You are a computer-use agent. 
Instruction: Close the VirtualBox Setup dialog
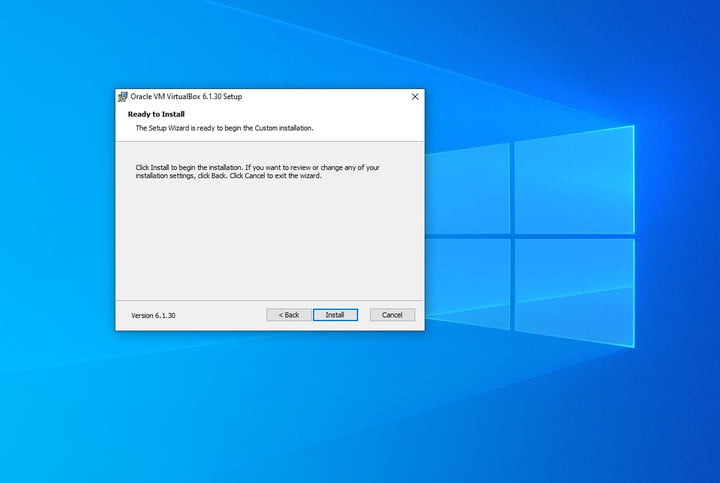pyautogui.click(x=415, y=96)
